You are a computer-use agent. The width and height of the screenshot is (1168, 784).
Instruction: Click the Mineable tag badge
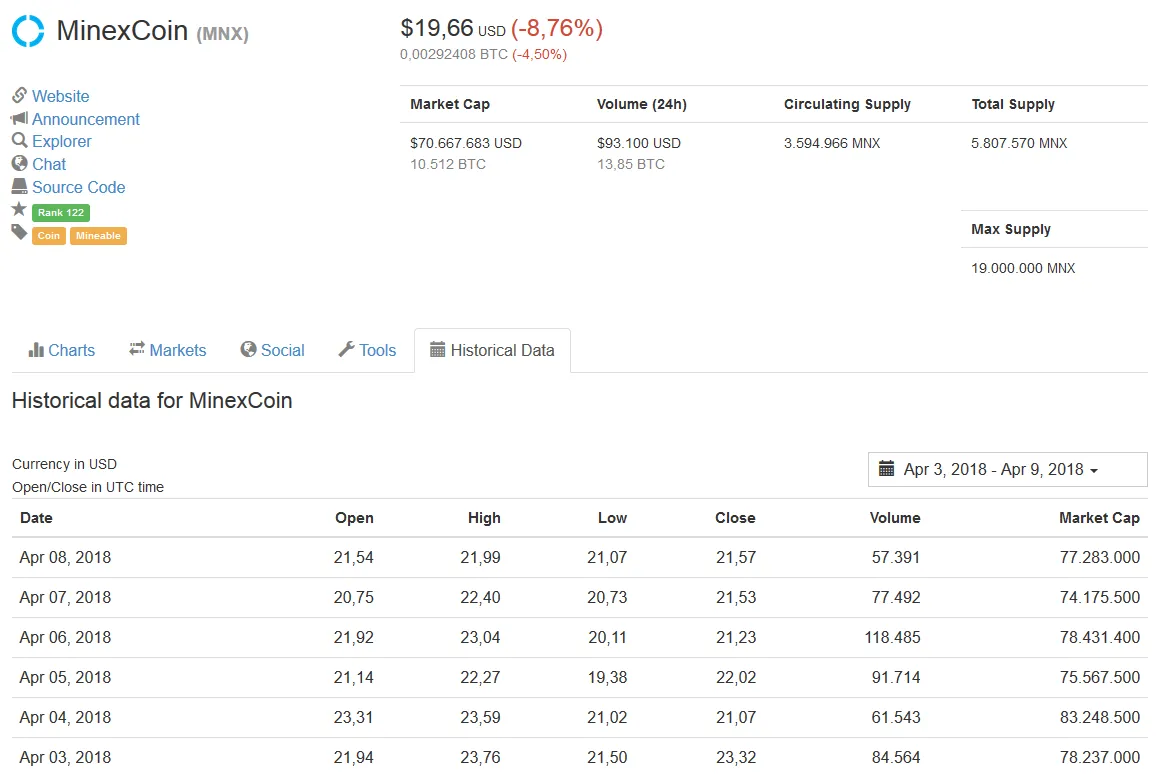(x=98, y=236)
